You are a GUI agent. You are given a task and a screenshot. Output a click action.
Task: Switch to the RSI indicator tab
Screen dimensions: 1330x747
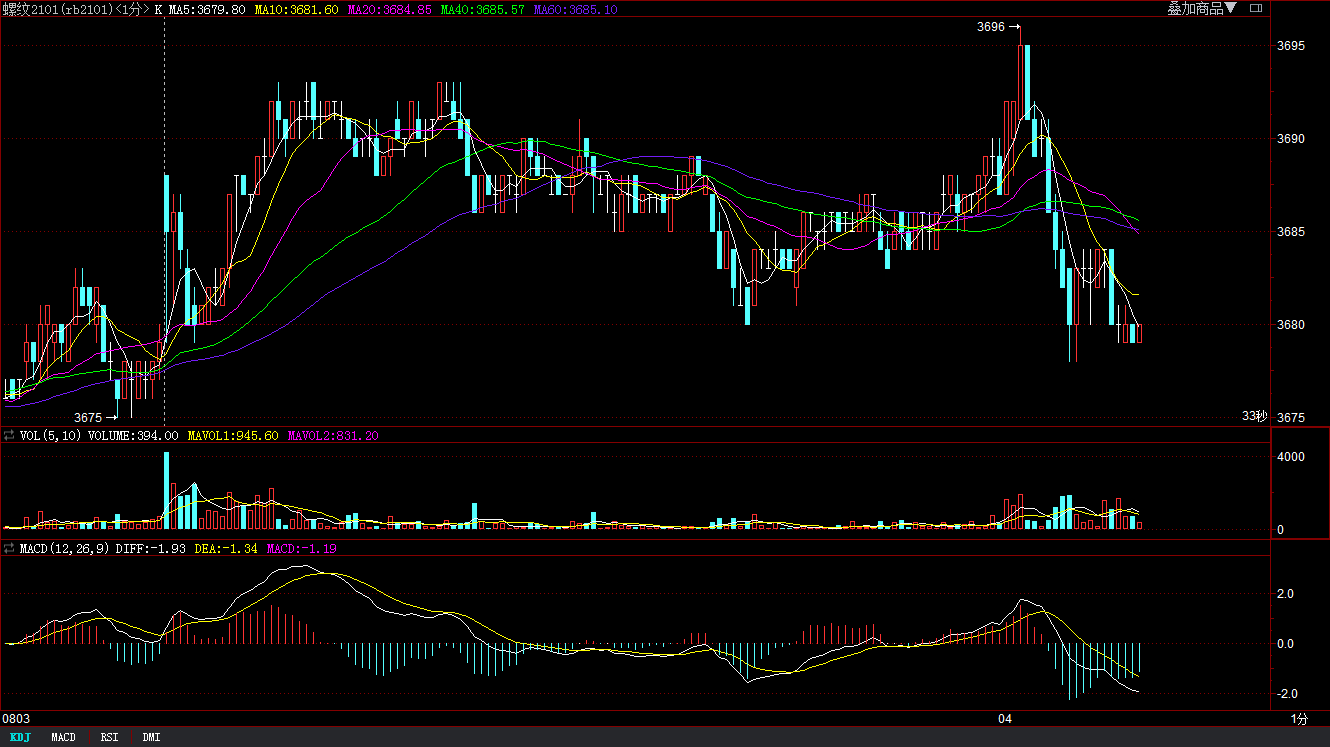[x=109, y=738]
